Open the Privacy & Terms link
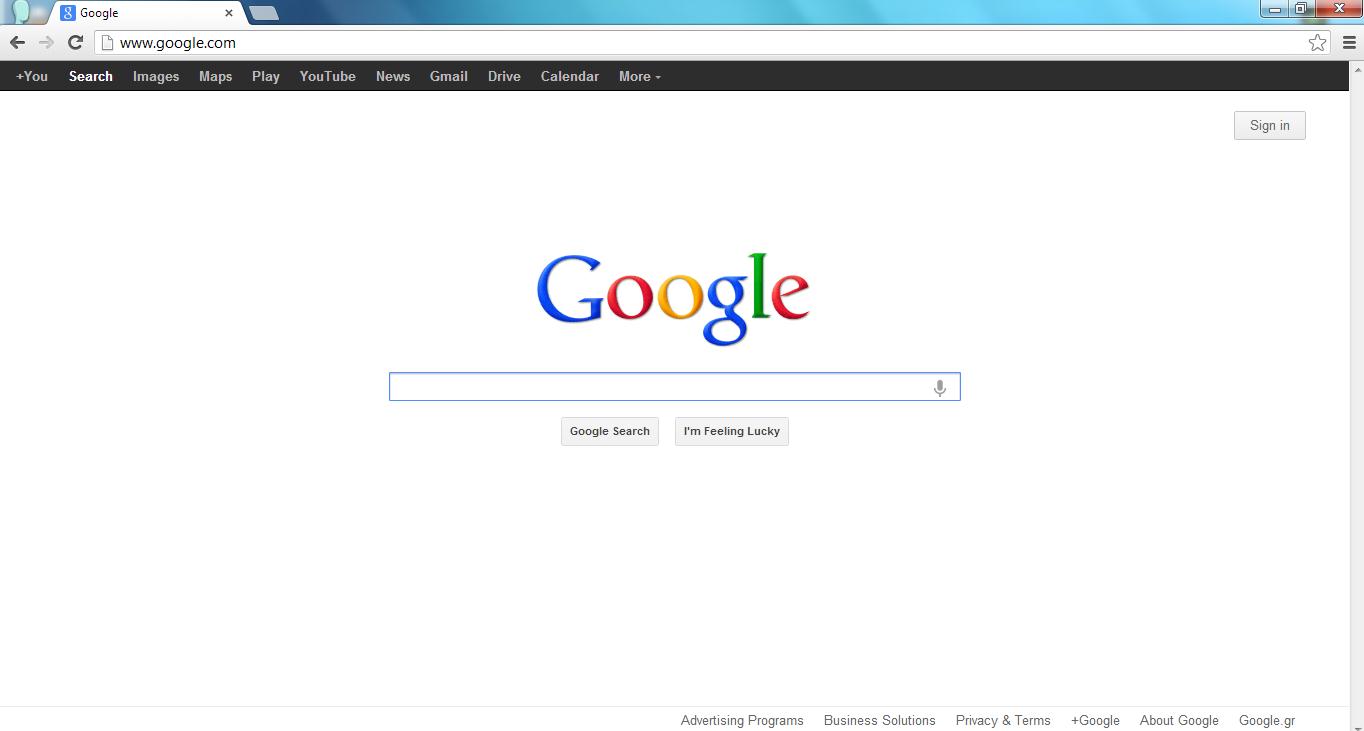 pos(1003,720)
